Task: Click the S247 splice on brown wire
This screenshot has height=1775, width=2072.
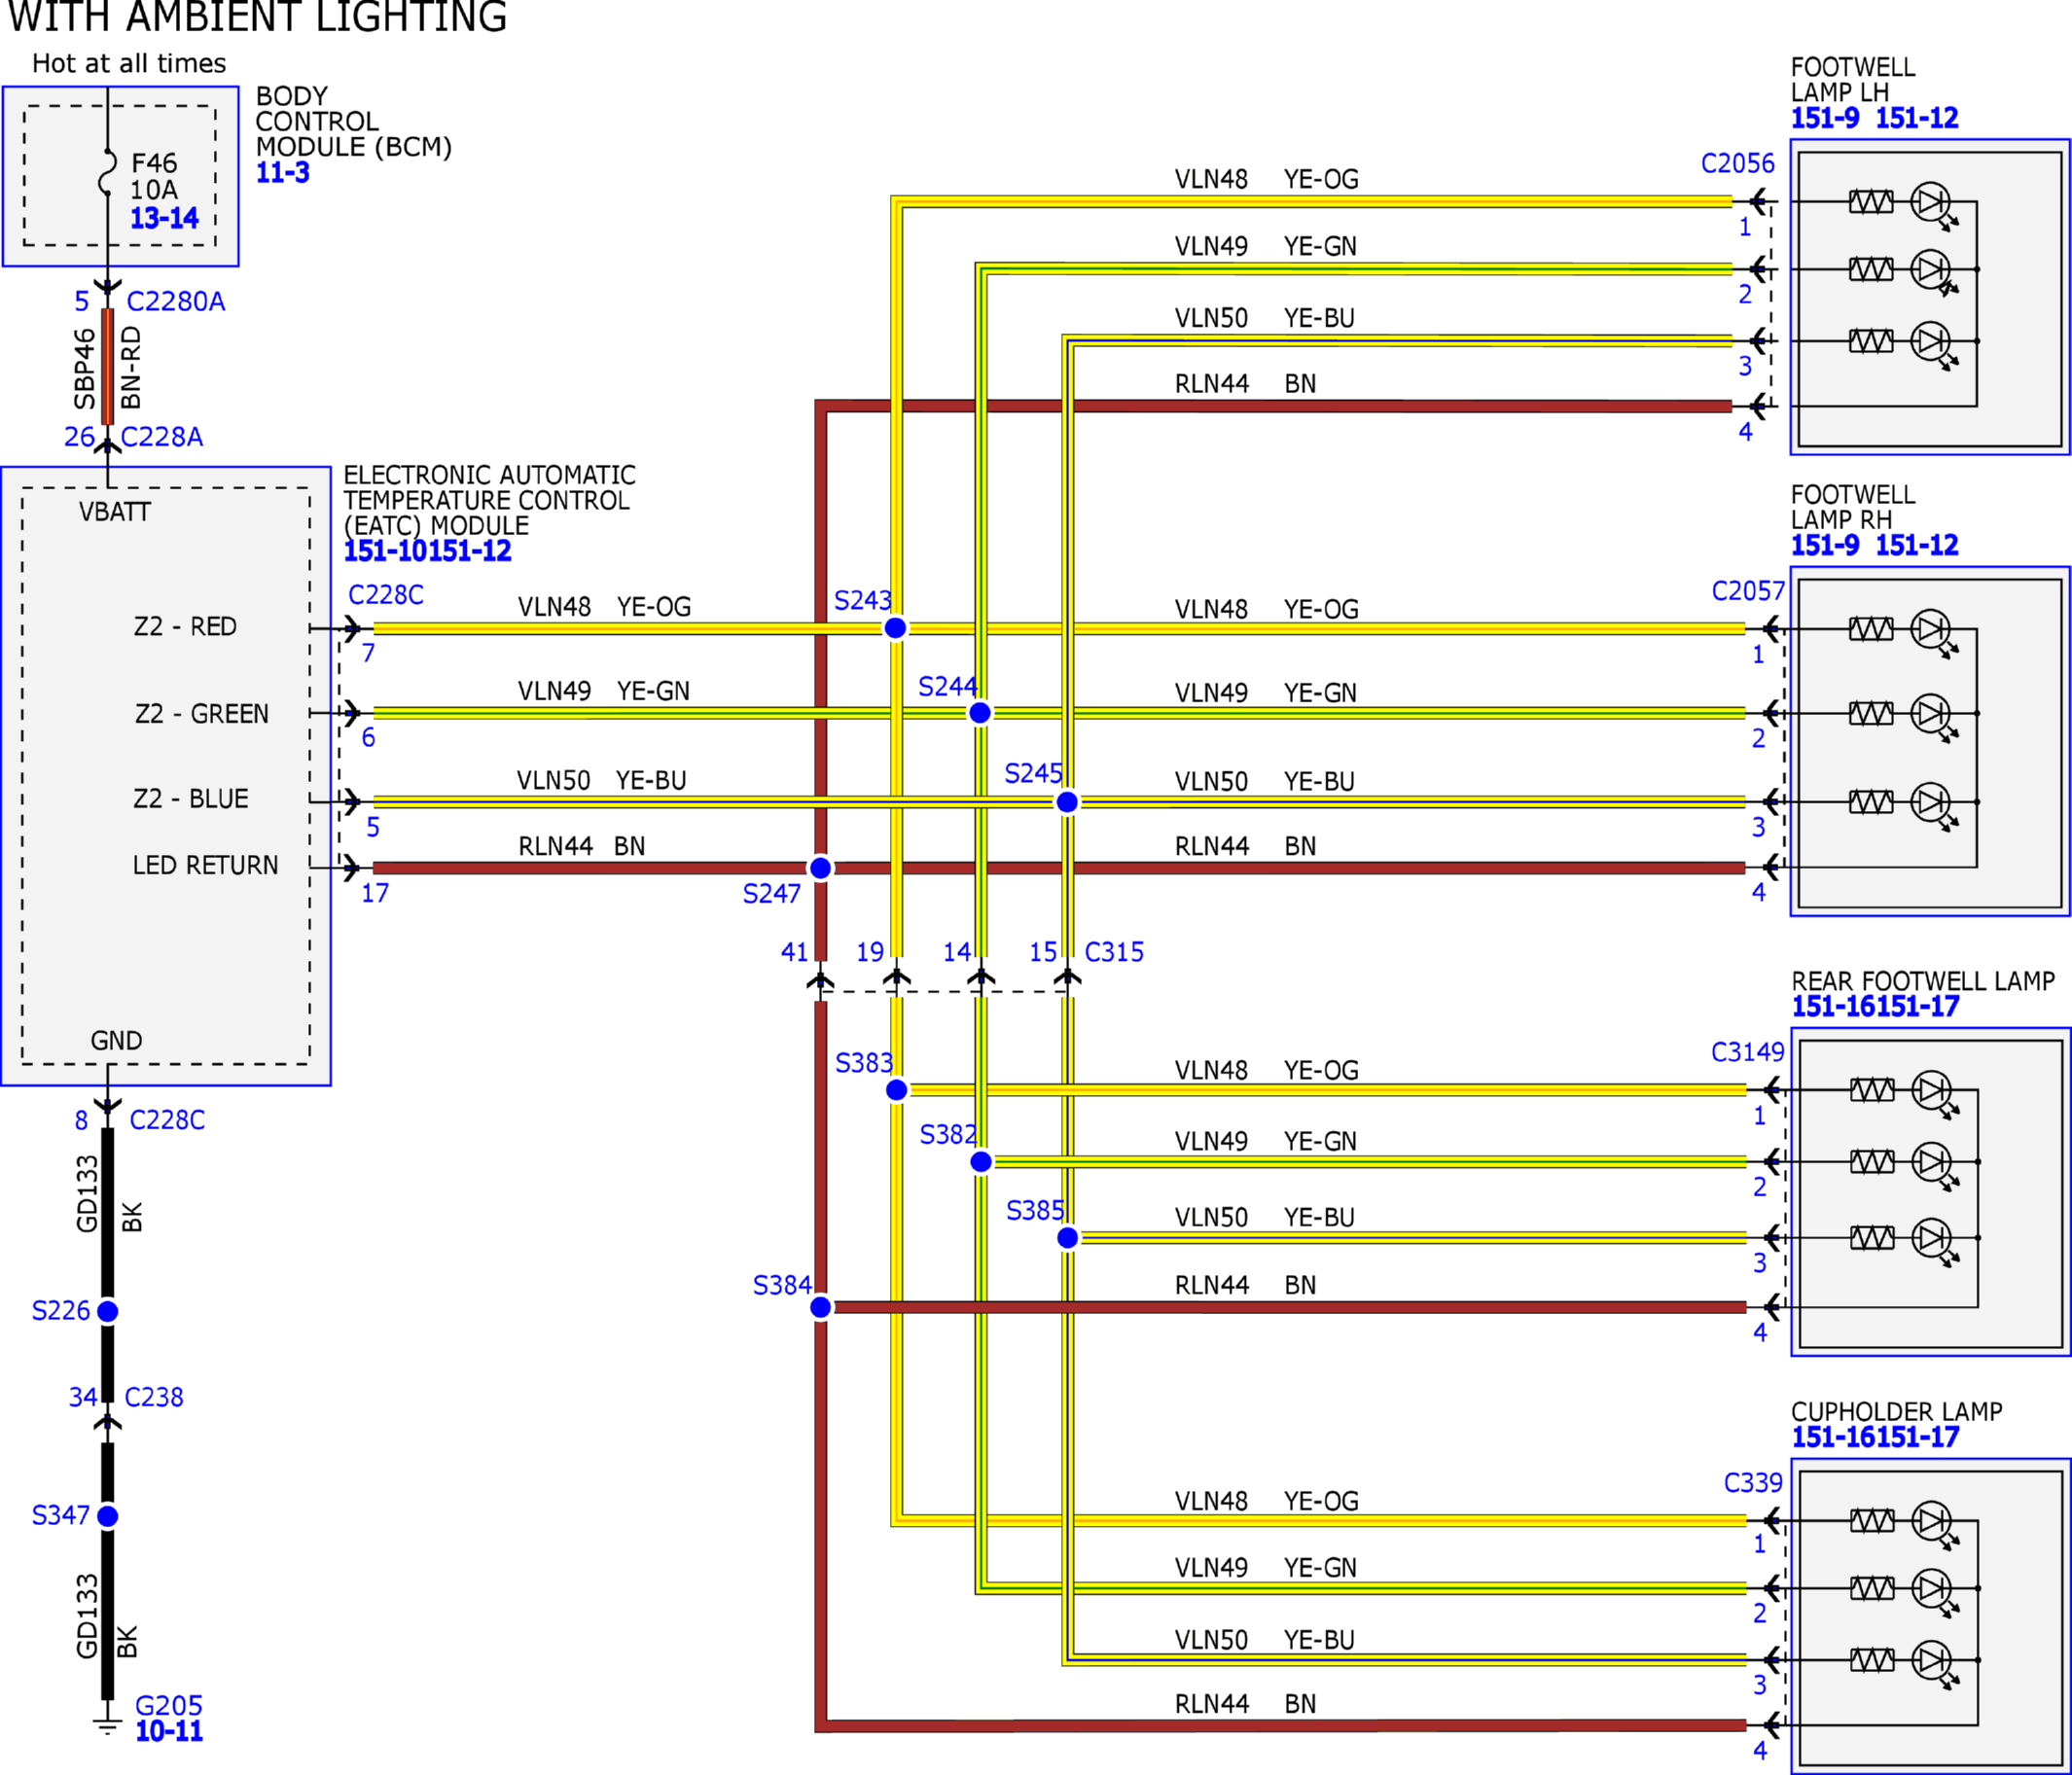Action: point(820,868)
